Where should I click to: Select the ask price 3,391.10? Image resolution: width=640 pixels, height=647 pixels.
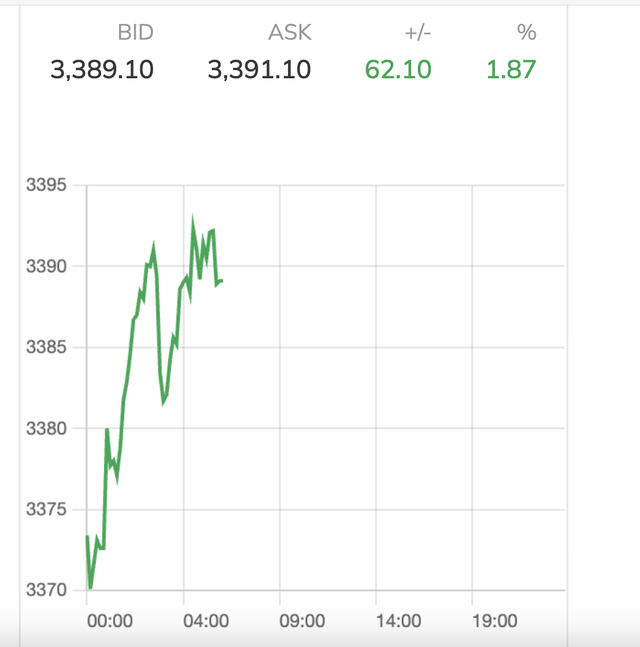(259, 70)
